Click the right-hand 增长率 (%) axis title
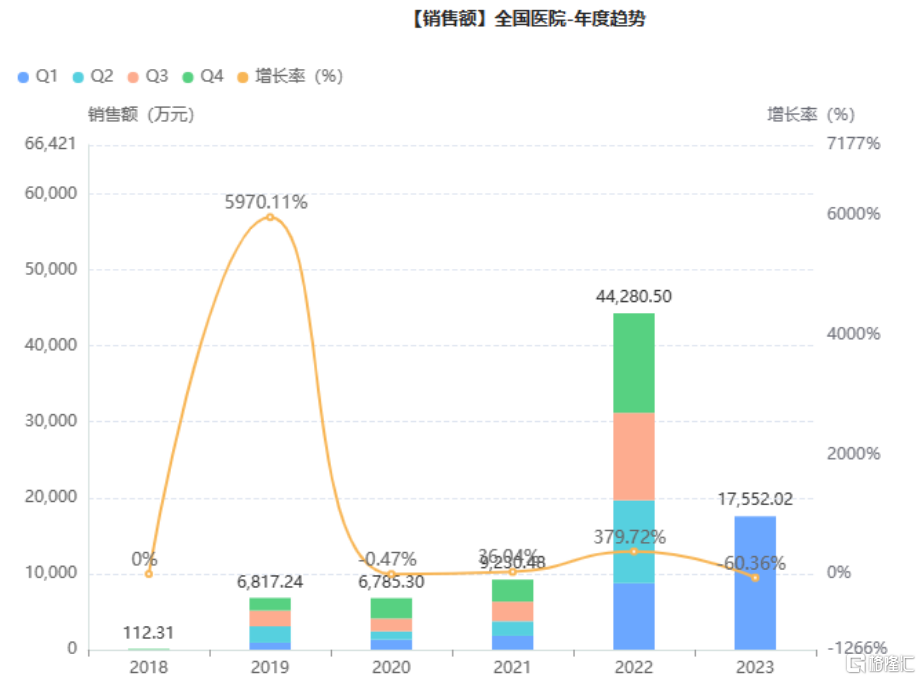 click(x=811, y=115)
